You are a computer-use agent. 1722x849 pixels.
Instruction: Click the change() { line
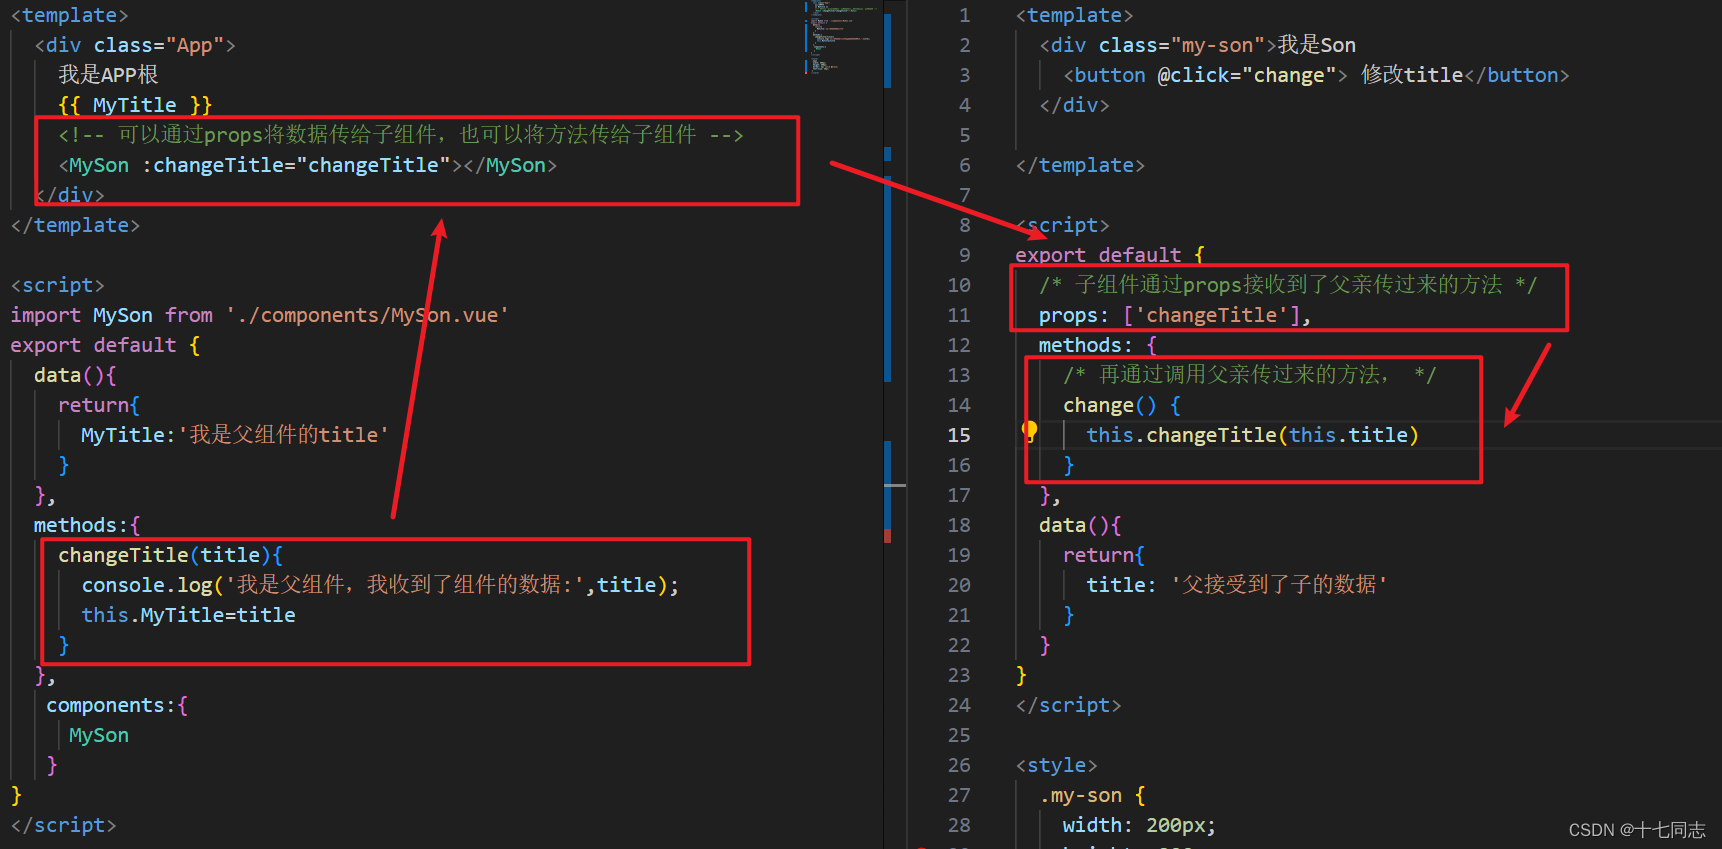pos(1122,405)
